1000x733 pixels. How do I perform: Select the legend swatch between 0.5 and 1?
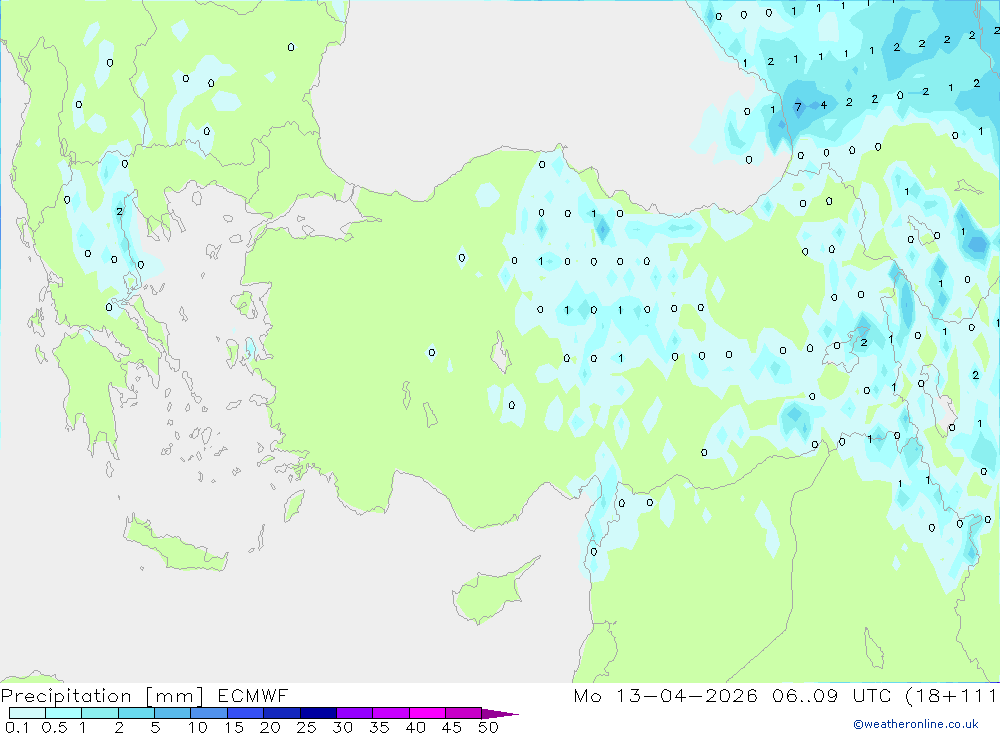click(64, 713)
